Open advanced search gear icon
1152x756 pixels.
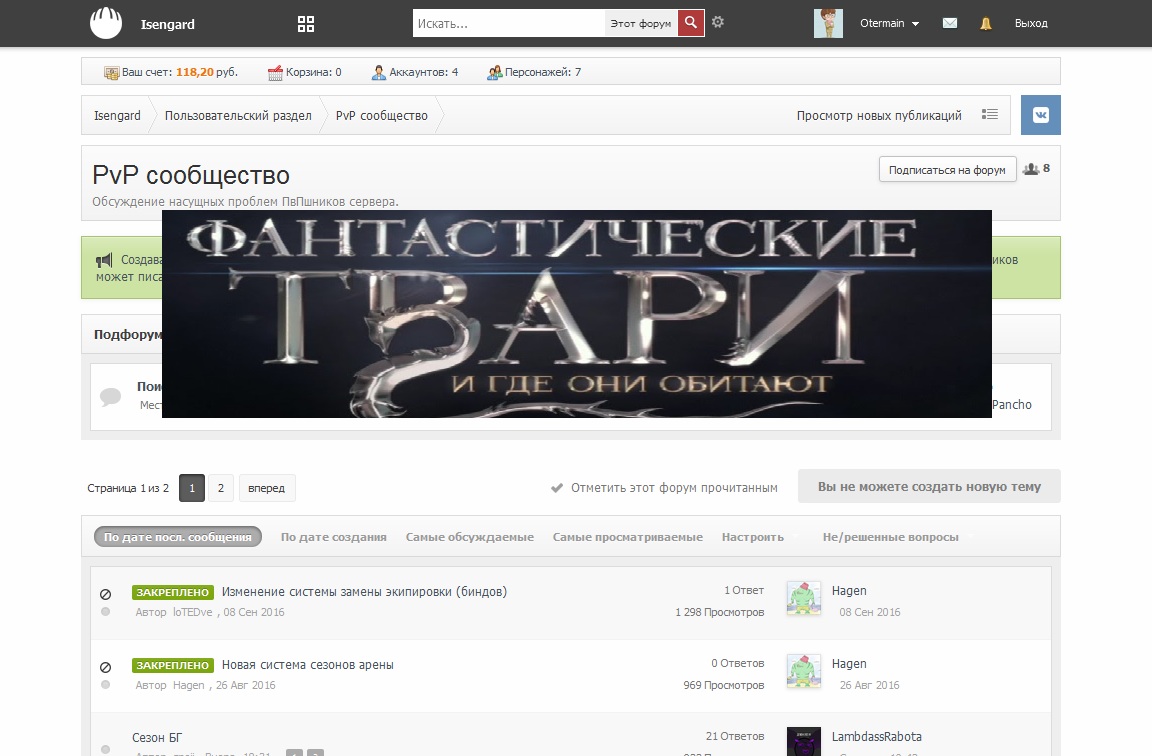718,22
